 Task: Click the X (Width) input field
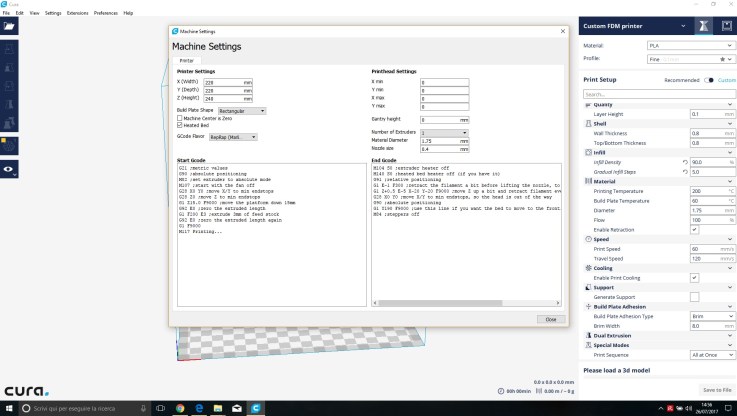228,82
